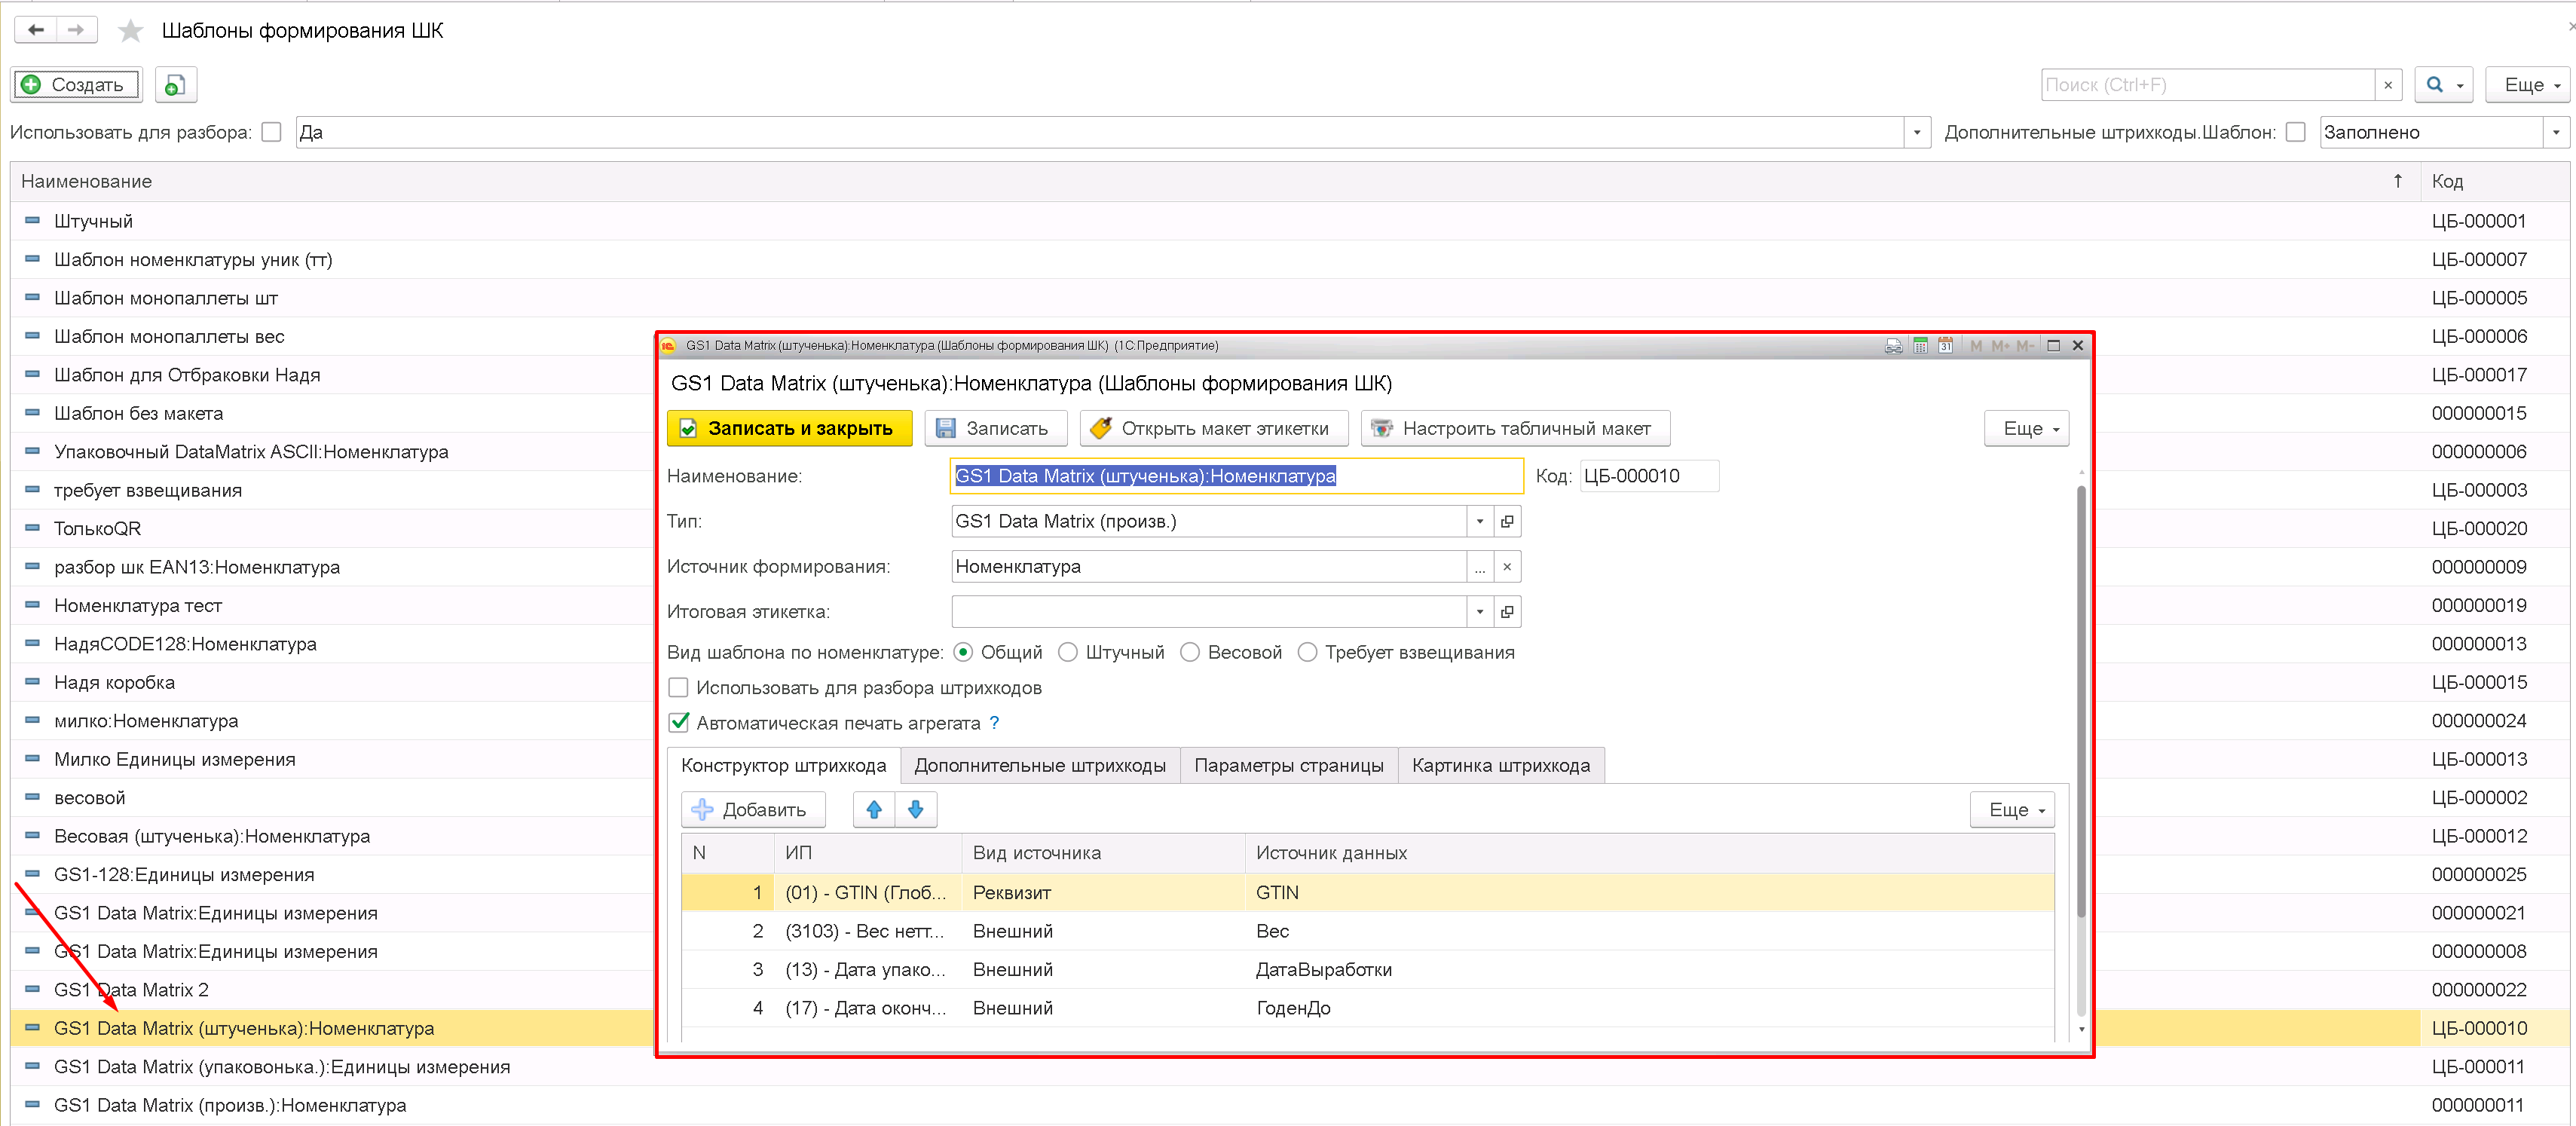Expand the Тип dropdown arrow

tap(1480, 521)
